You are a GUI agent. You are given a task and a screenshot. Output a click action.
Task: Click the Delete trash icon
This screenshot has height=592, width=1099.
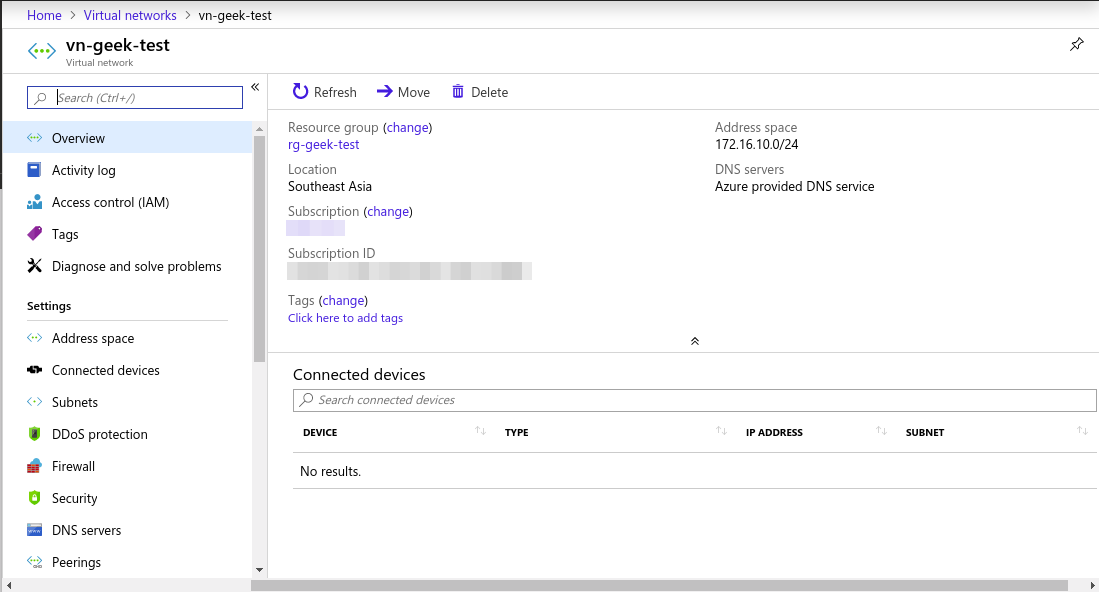point(458,91)
